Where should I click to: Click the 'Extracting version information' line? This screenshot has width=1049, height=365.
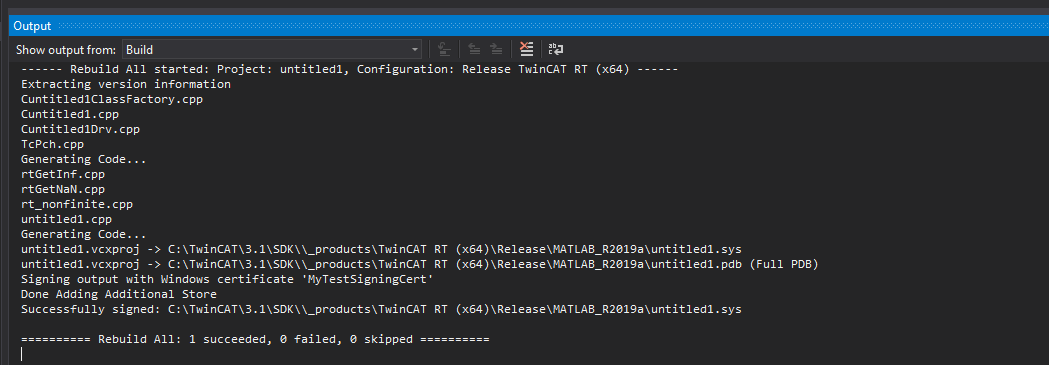point(126,85)
